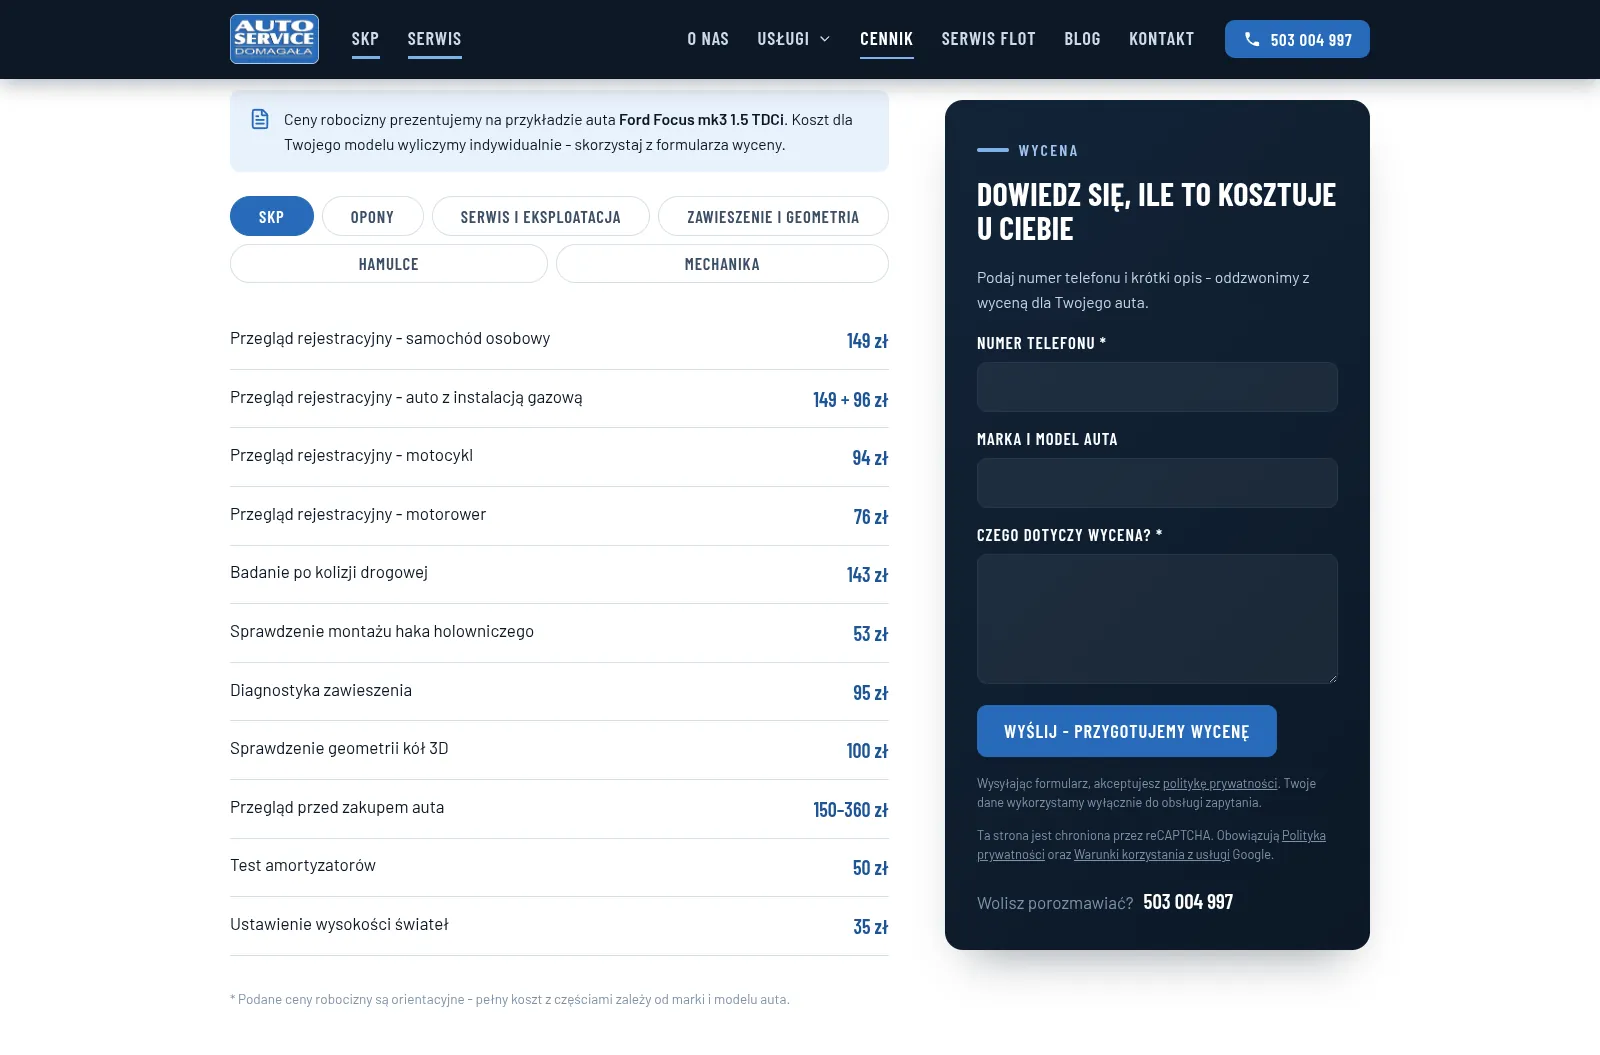Open the Cennik menu item
Screen dimensions: 1600x1055
pyautogui.click(x=886, y=39)
